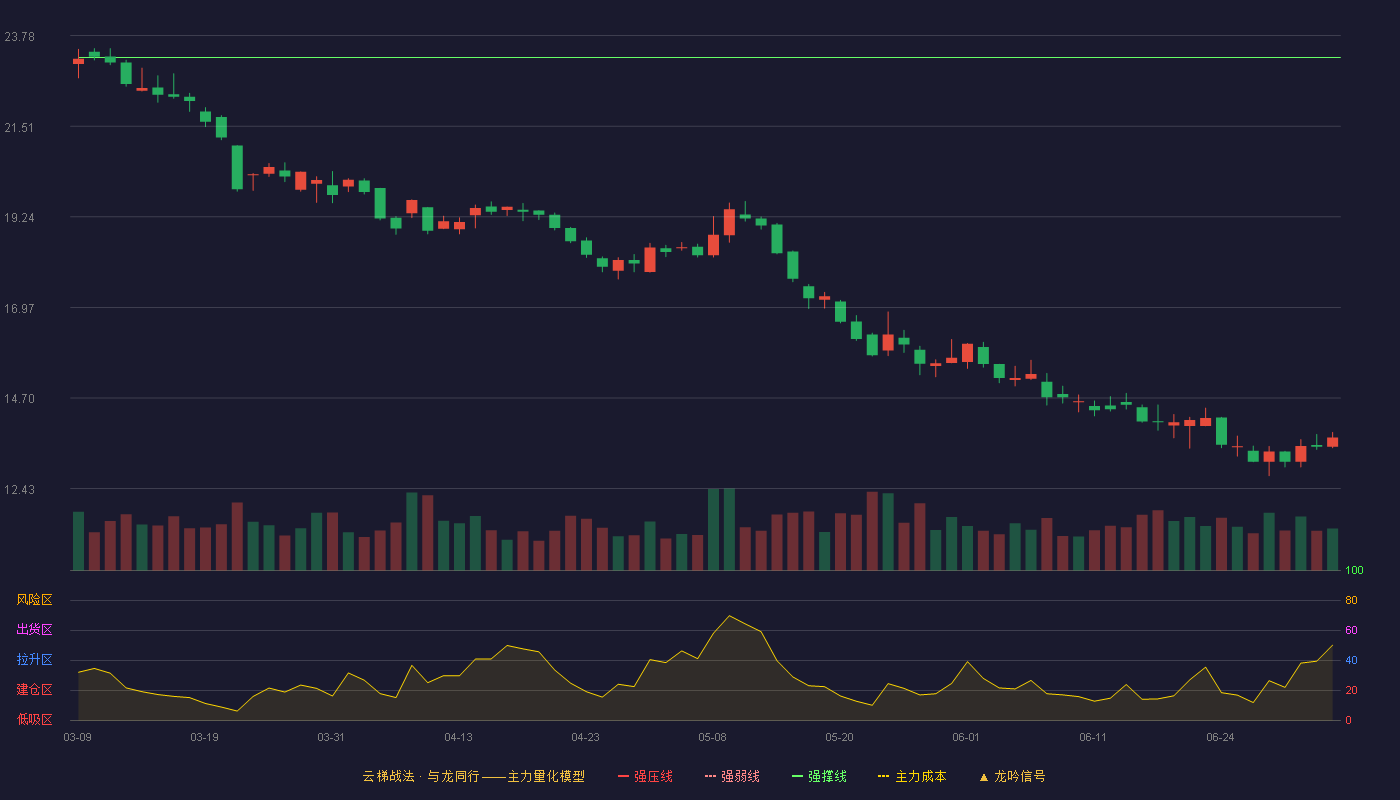This screenshot has width=1400, height=800.
Task: Click the 低吸区 zone label
Action: [34, 719]
